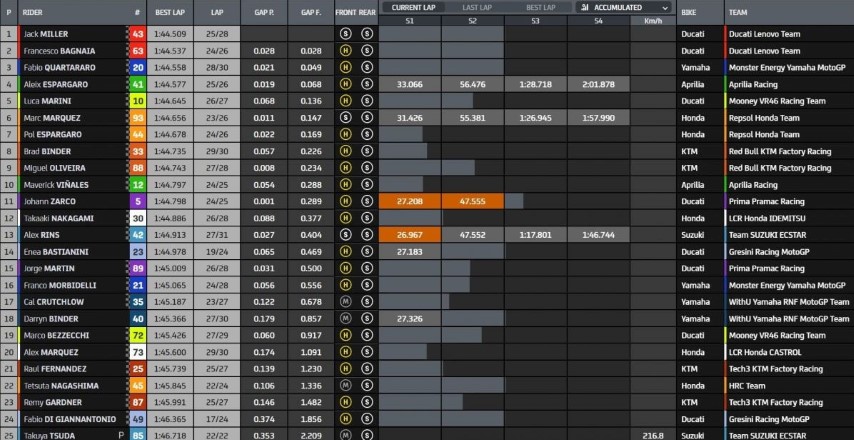
Task: Click Aleix Espargaro's rear soft tyre icon
Action: pyautogui.click(x=367, y=84)
